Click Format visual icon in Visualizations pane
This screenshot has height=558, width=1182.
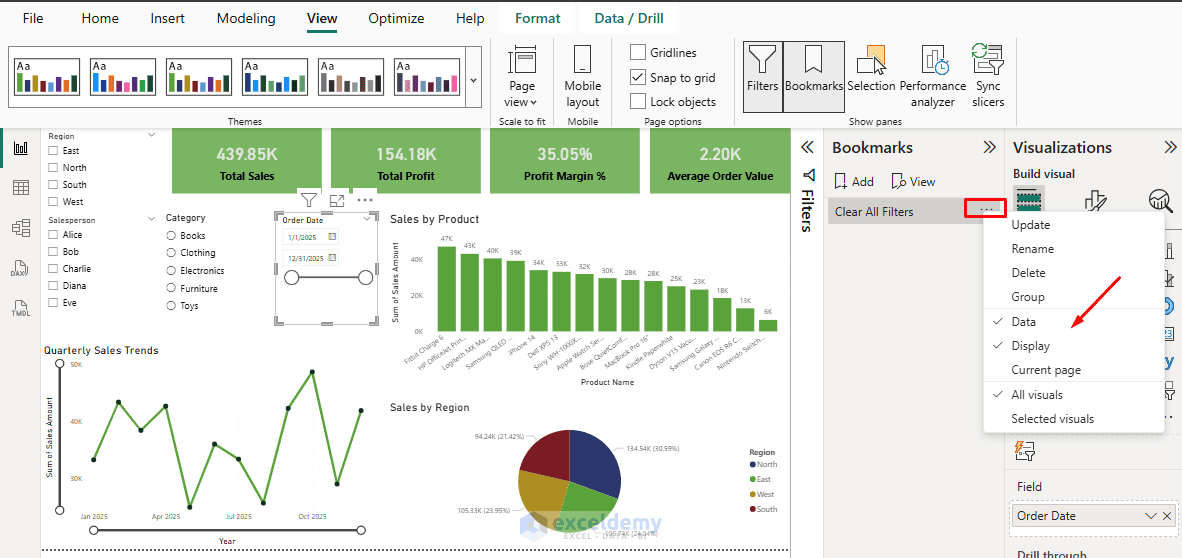click(1095, 200)
